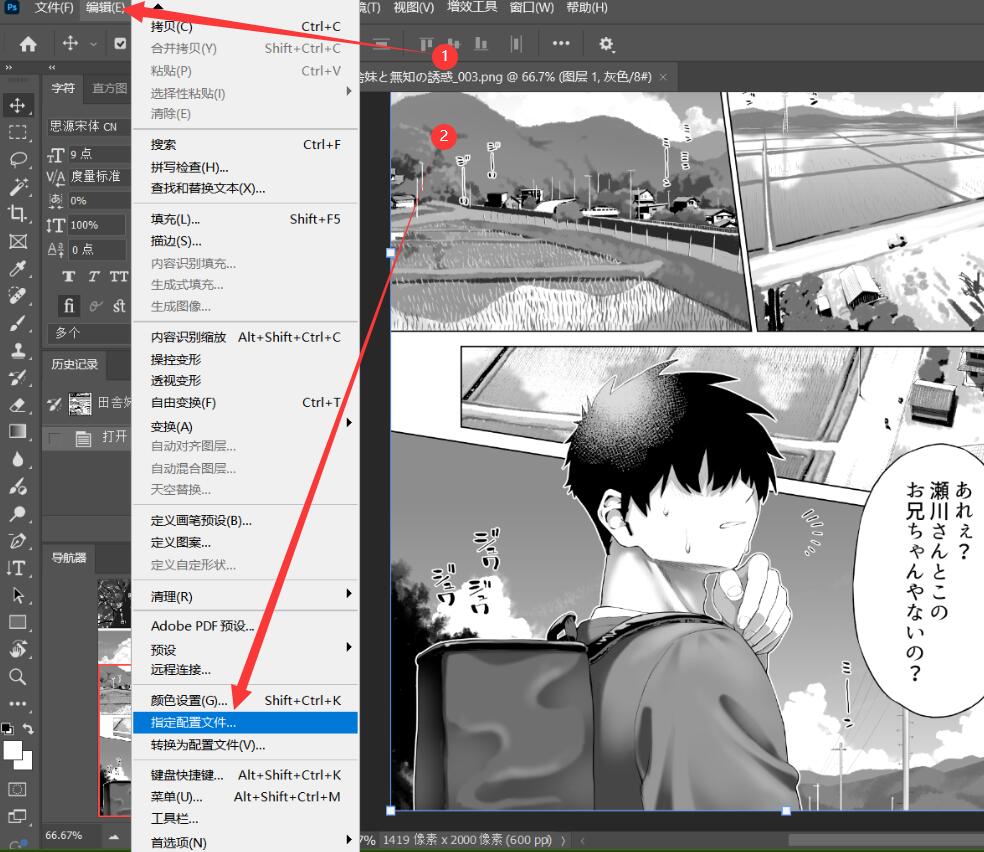Choose 自由变换(F) from the Edit menu

tap(245, 402)
